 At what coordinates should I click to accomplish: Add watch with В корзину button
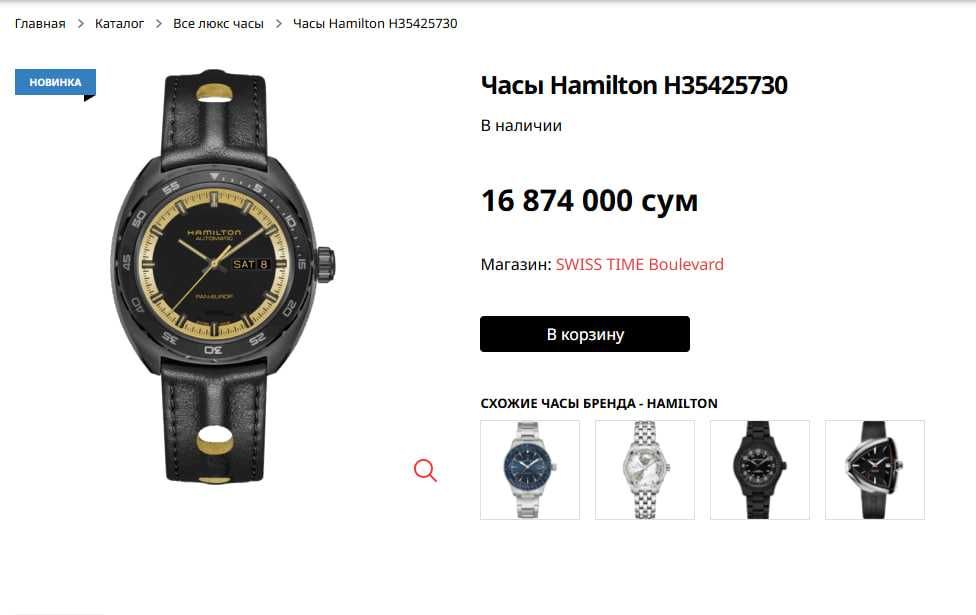click(x=584, y=334)
